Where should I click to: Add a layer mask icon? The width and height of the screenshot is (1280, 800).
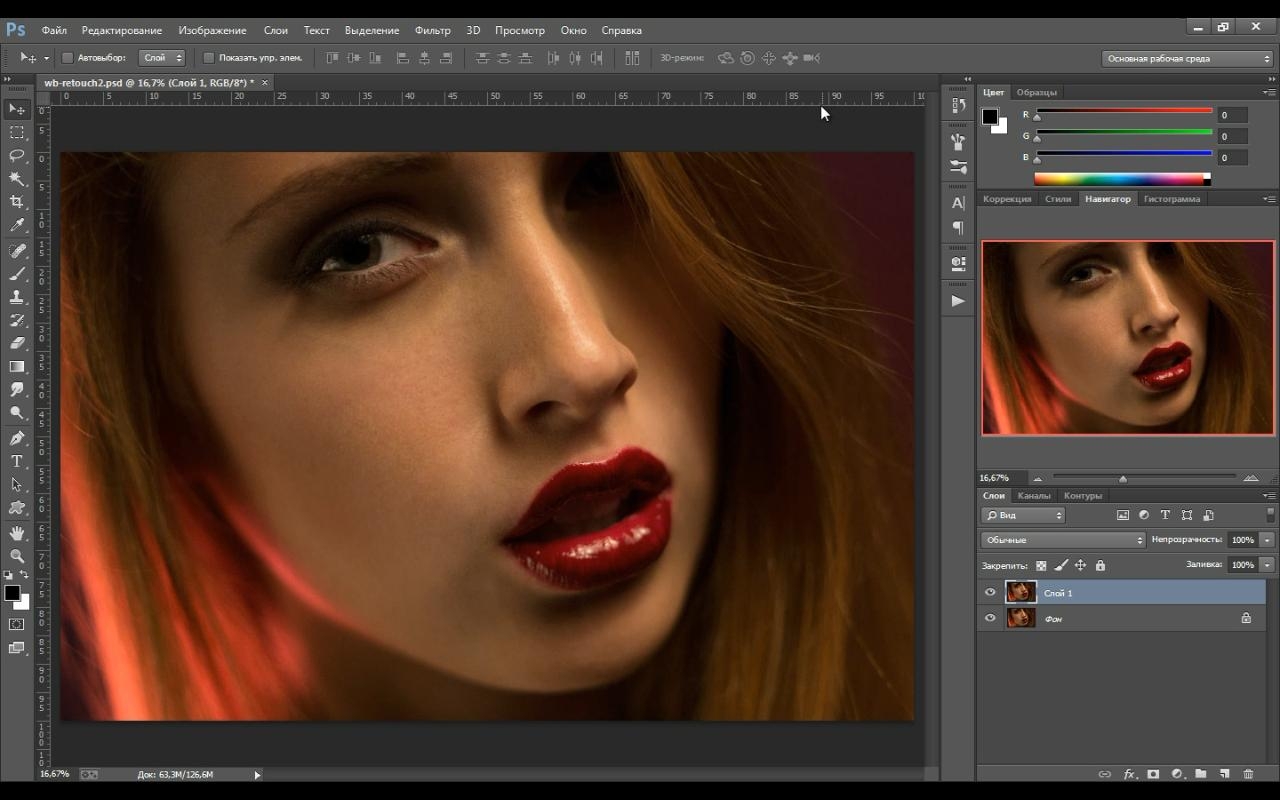pyautogui.click(x=1153, y=774)
